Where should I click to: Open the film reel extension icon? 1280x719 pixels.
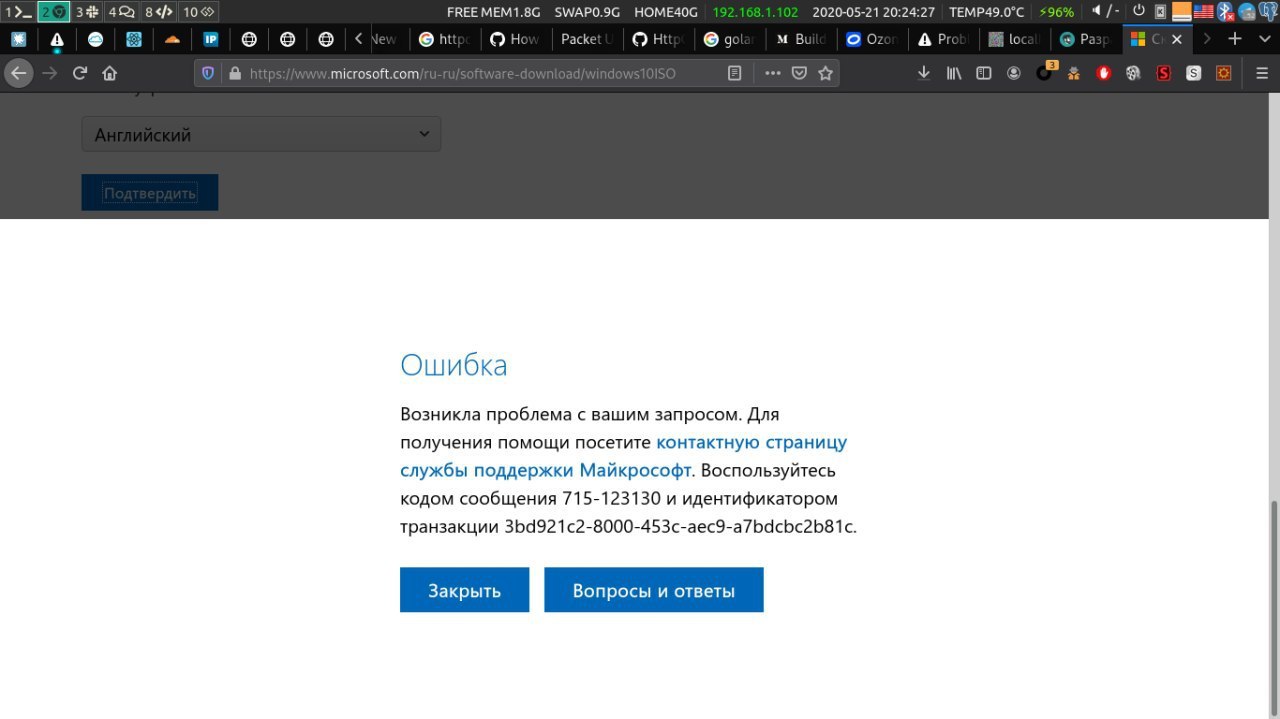(x=1134, y=73)
